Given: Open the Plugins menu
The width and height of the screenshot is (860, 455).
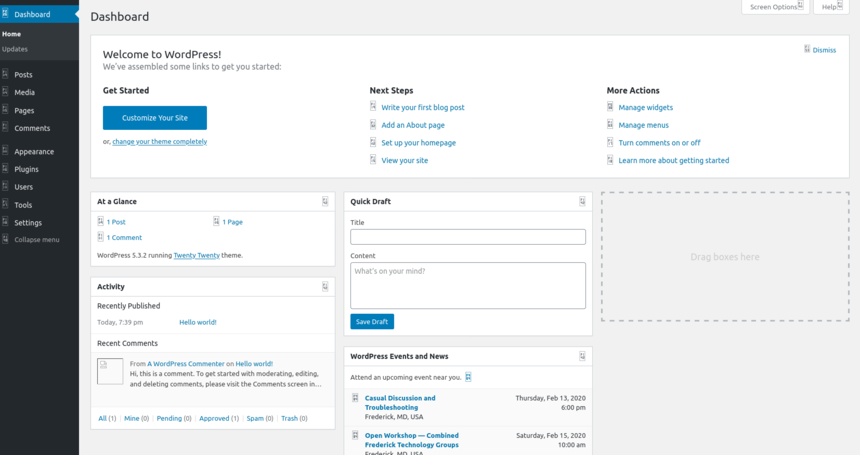Looking at the screenshot, I should click(x=26, y=169).
